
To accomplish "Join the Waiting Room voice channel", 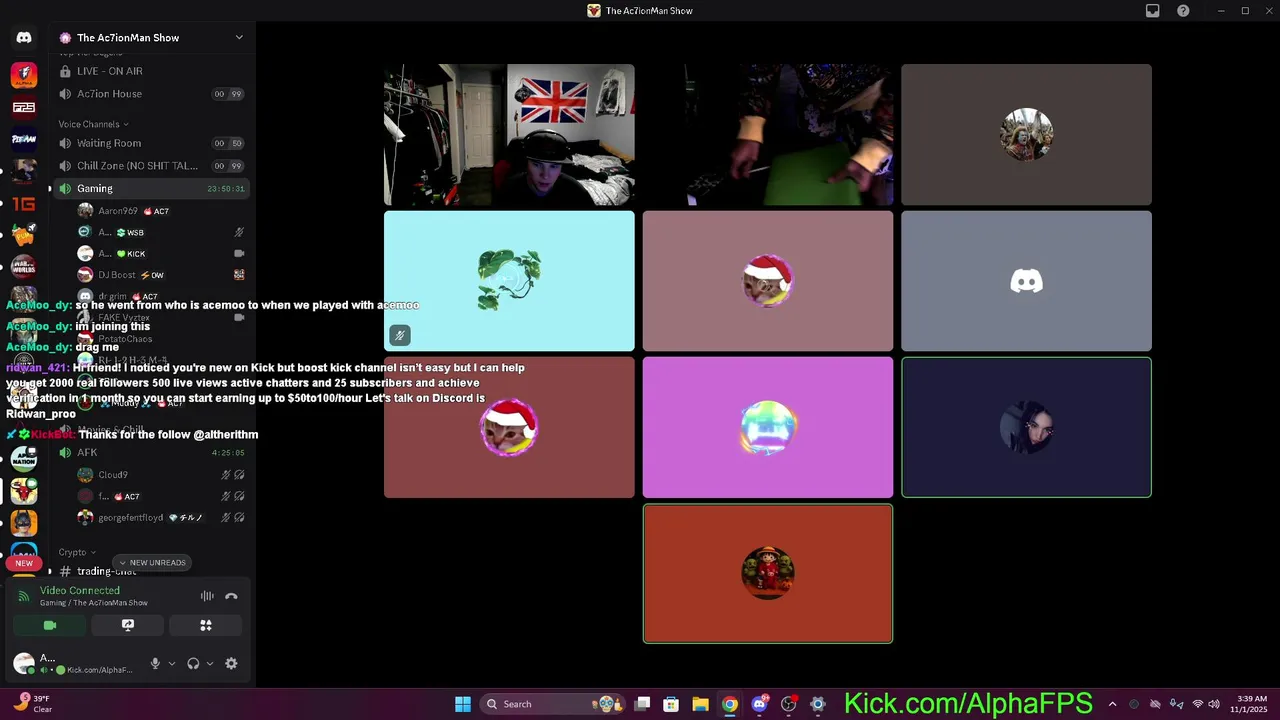I will point(150,143).
